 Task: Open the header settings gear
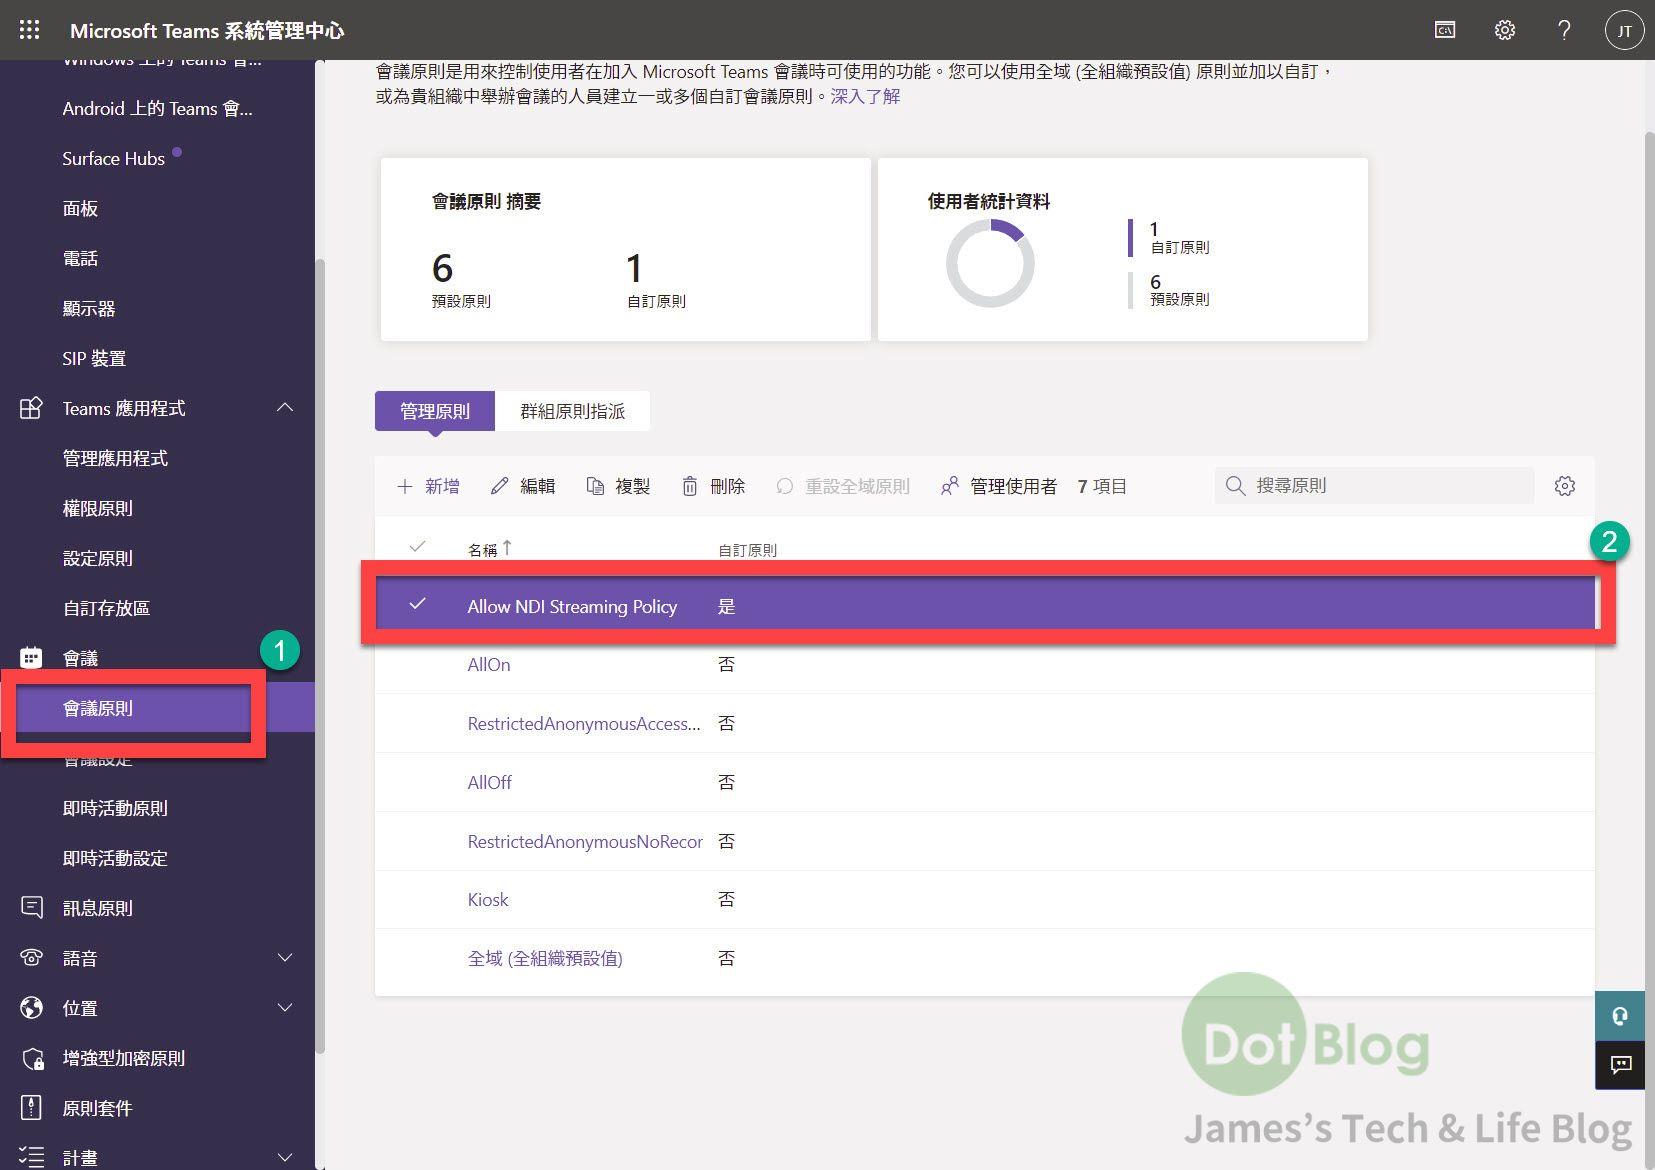[1504, 30]
